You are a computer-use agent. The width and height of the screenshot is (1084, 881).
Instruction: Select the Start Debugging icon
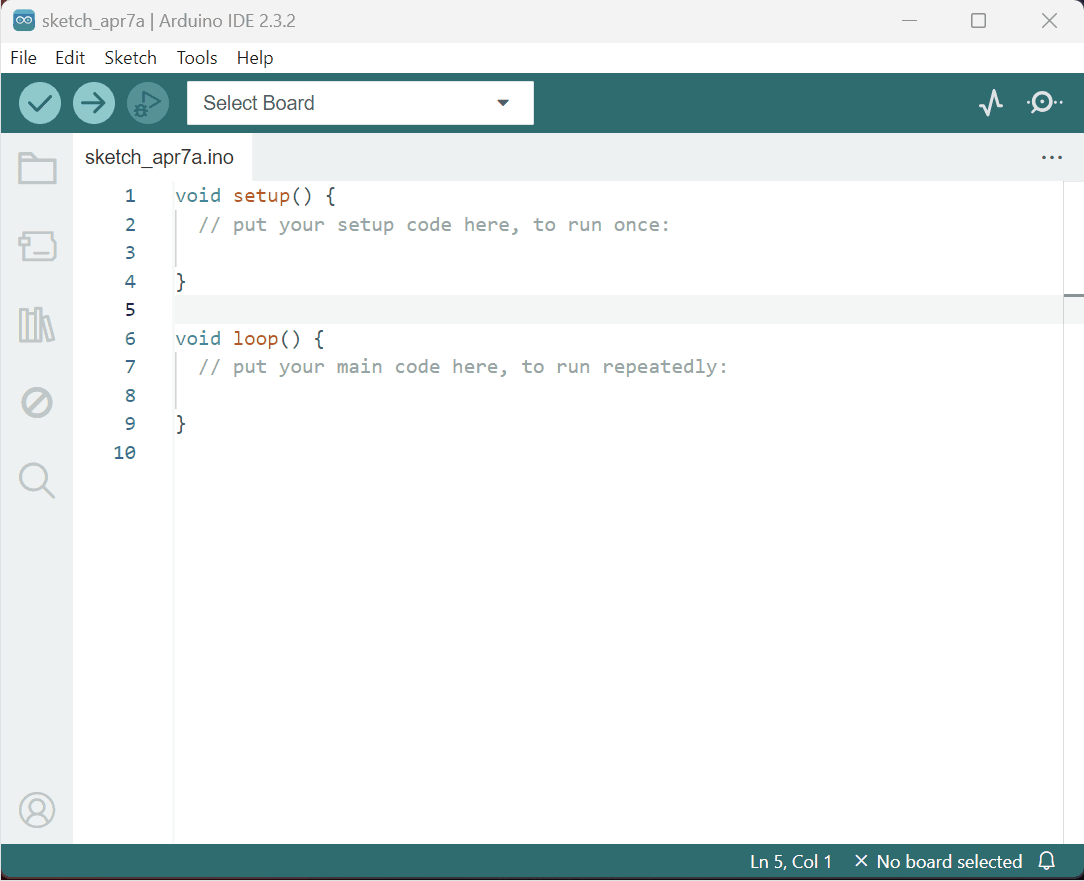[x=148, y=102]
